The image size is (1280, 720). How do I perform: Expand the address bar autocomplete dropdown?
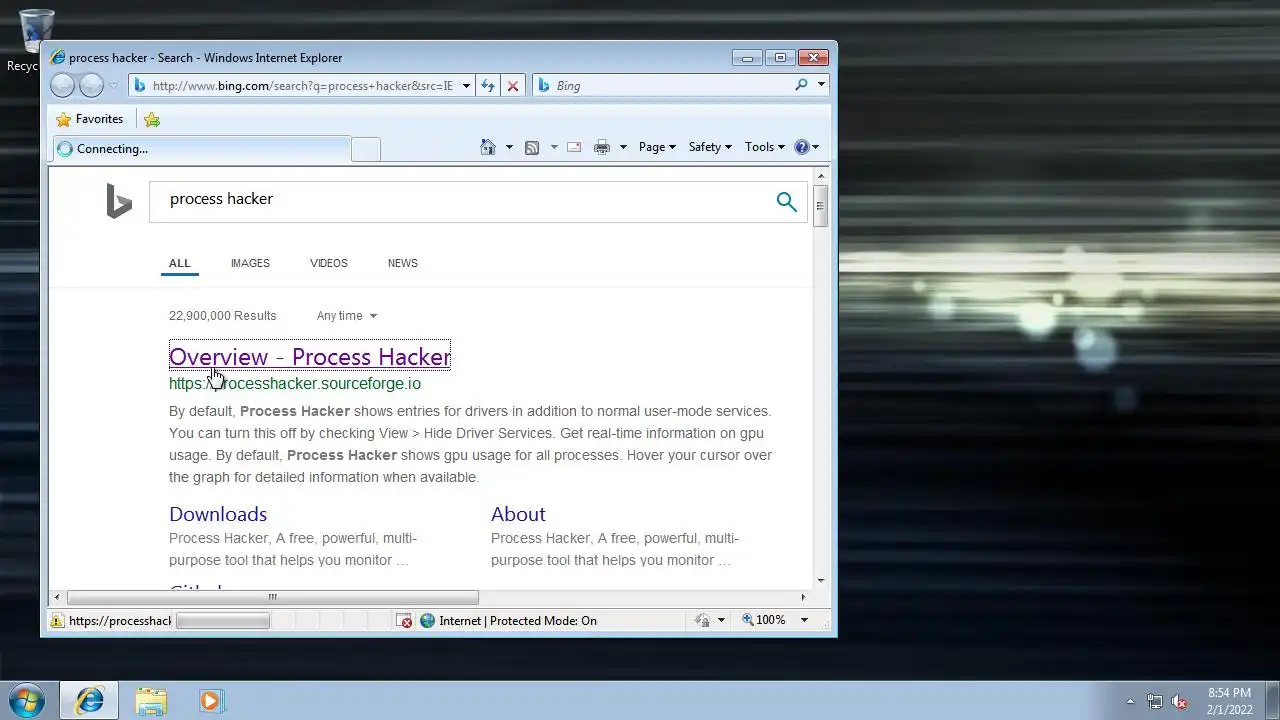(x=466, y=86)
